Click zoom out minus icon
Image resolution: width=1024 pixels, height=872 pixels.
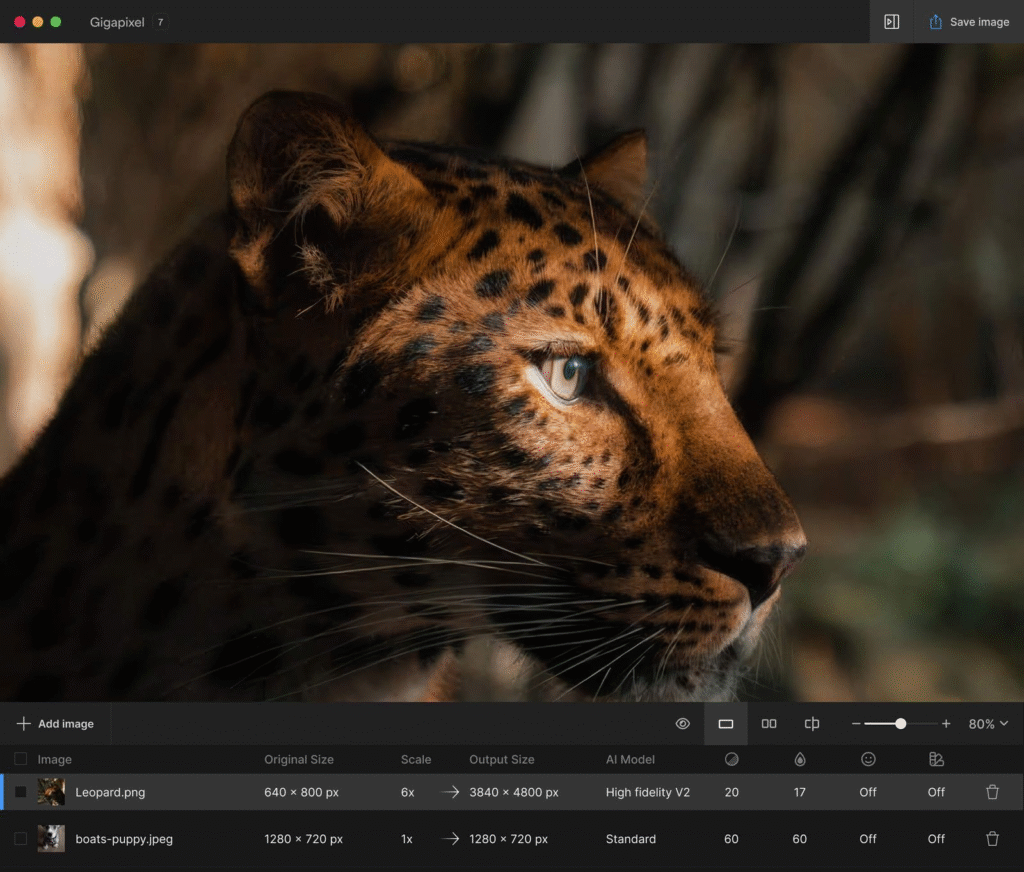coord(856,724)
